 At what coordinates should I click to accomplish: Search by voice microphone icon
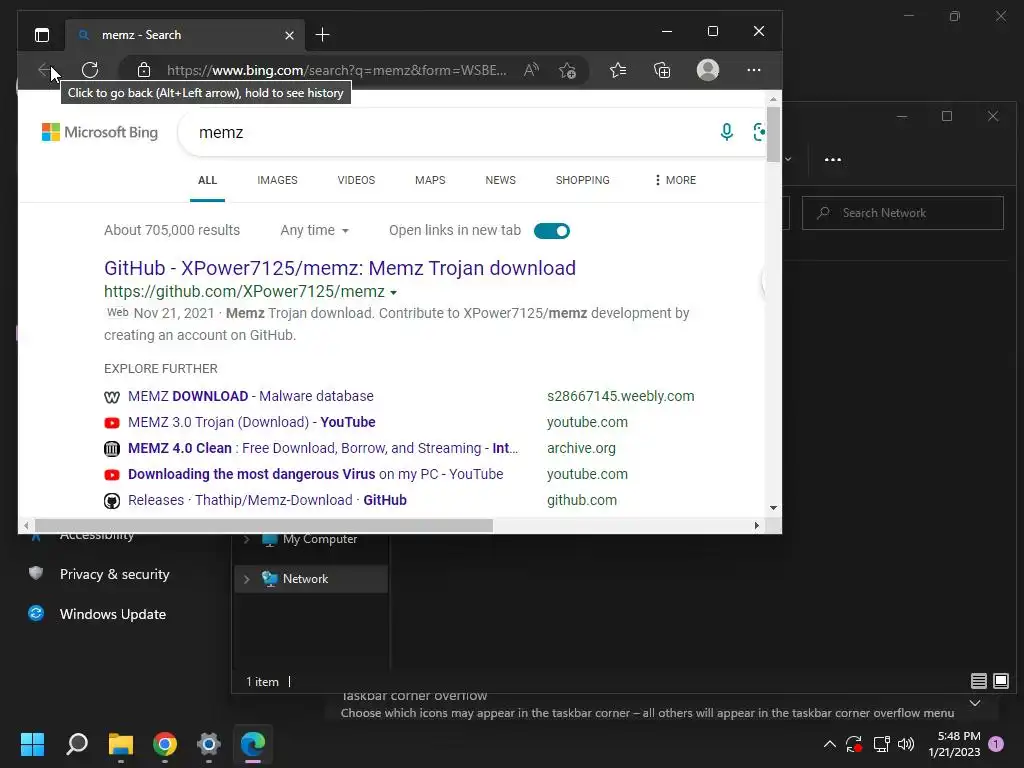point(726,132)
